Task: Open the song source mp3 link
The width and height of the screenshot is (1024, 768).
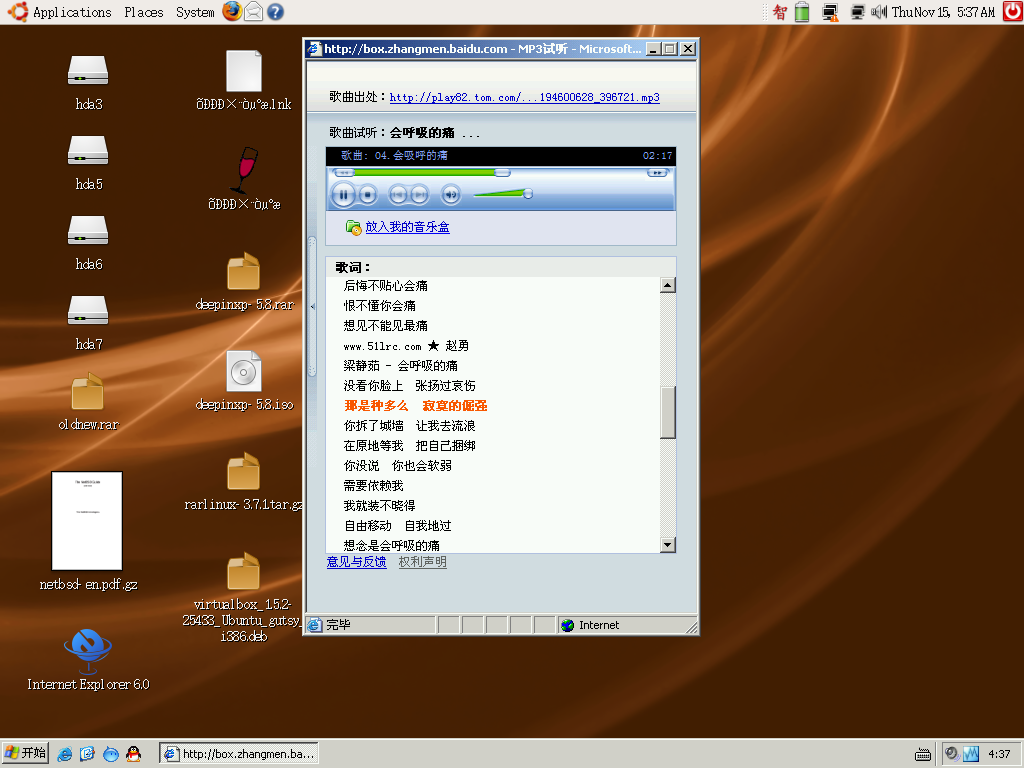Action: [x=524, y=97]
